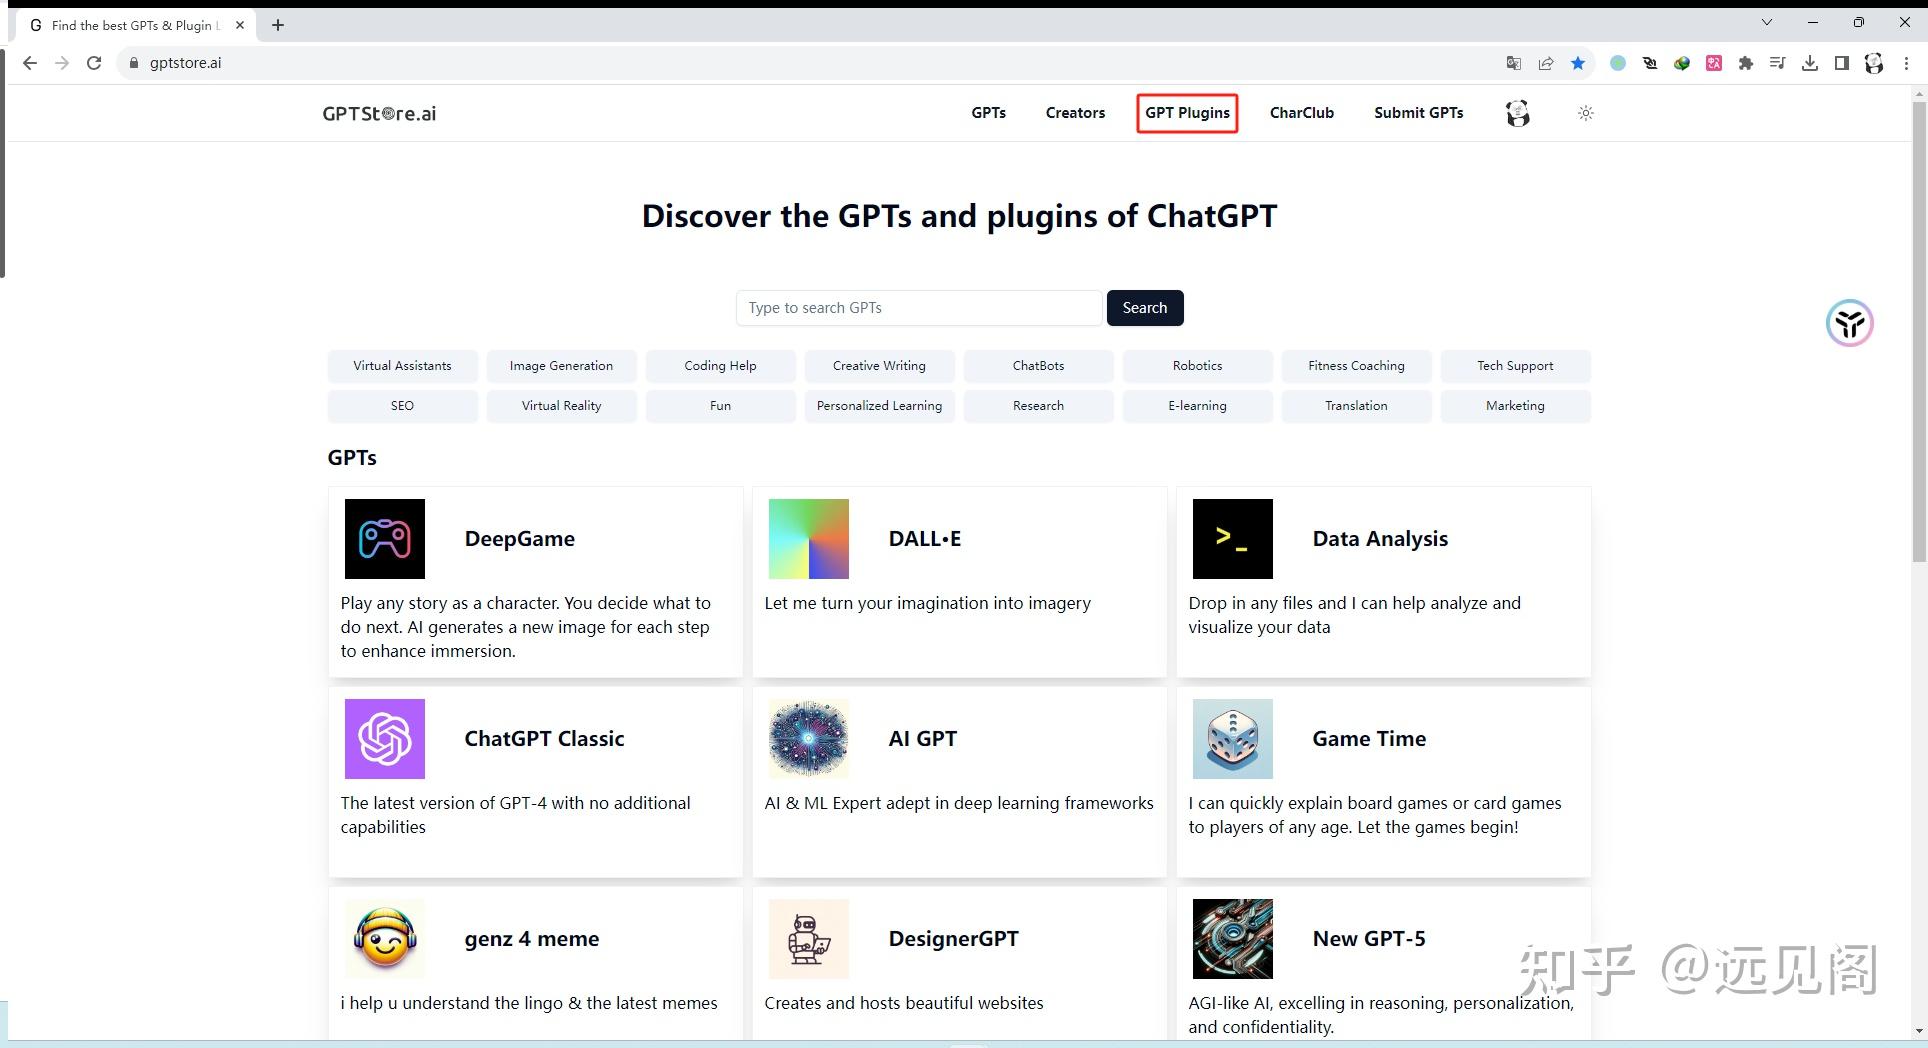Viewport: 1928px width, 1048px height.
Task: Click the share icon in the browser toolbar
Action: point(1546,62)
